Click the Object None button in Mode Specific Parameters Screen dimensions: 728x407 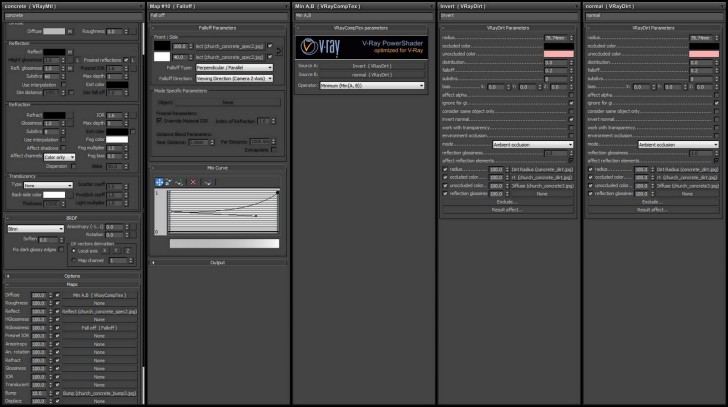coord(228,102)
